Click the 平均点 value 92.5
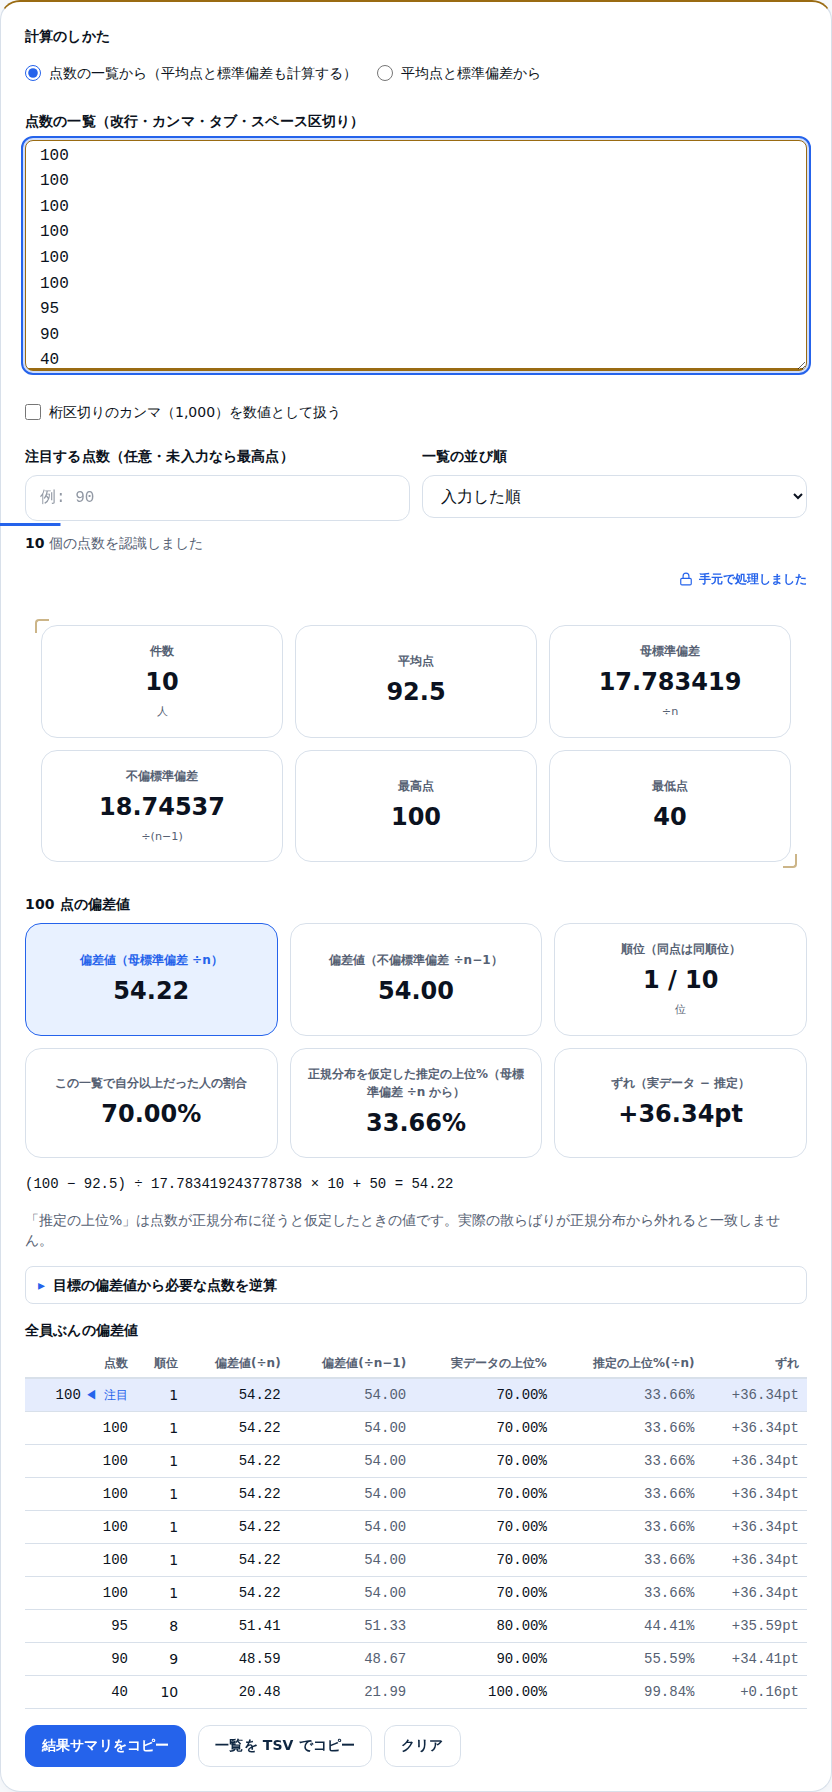Image resolution: width=832 pixels, height=1792 pixels. tap(416, 691)
